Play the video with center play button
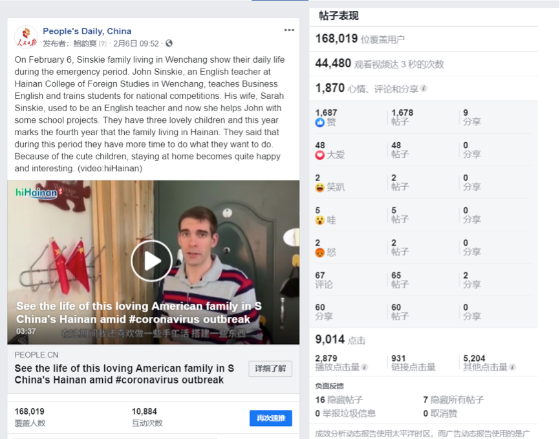The image size is (560, 439). pyautogui.click(x=152, y=261)
